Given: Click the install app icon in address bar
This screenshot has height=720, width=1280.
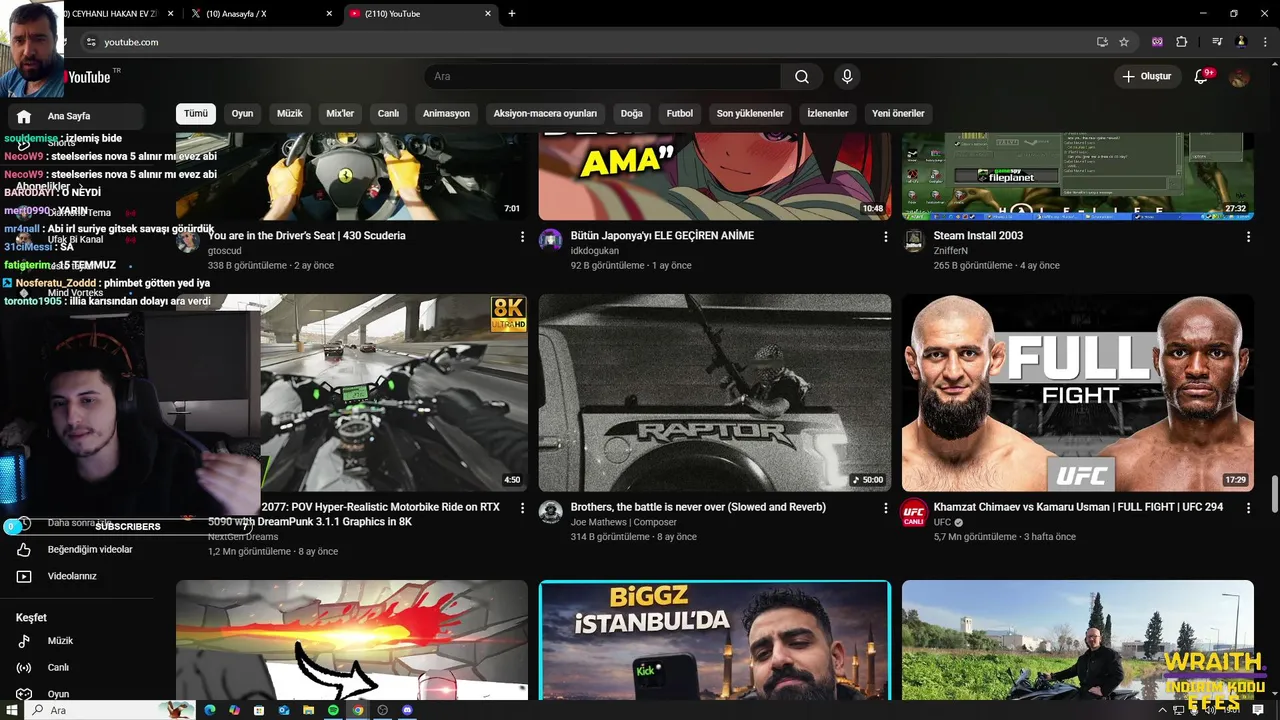Looking at the screenshot, I should click(x=1102, y=42).
